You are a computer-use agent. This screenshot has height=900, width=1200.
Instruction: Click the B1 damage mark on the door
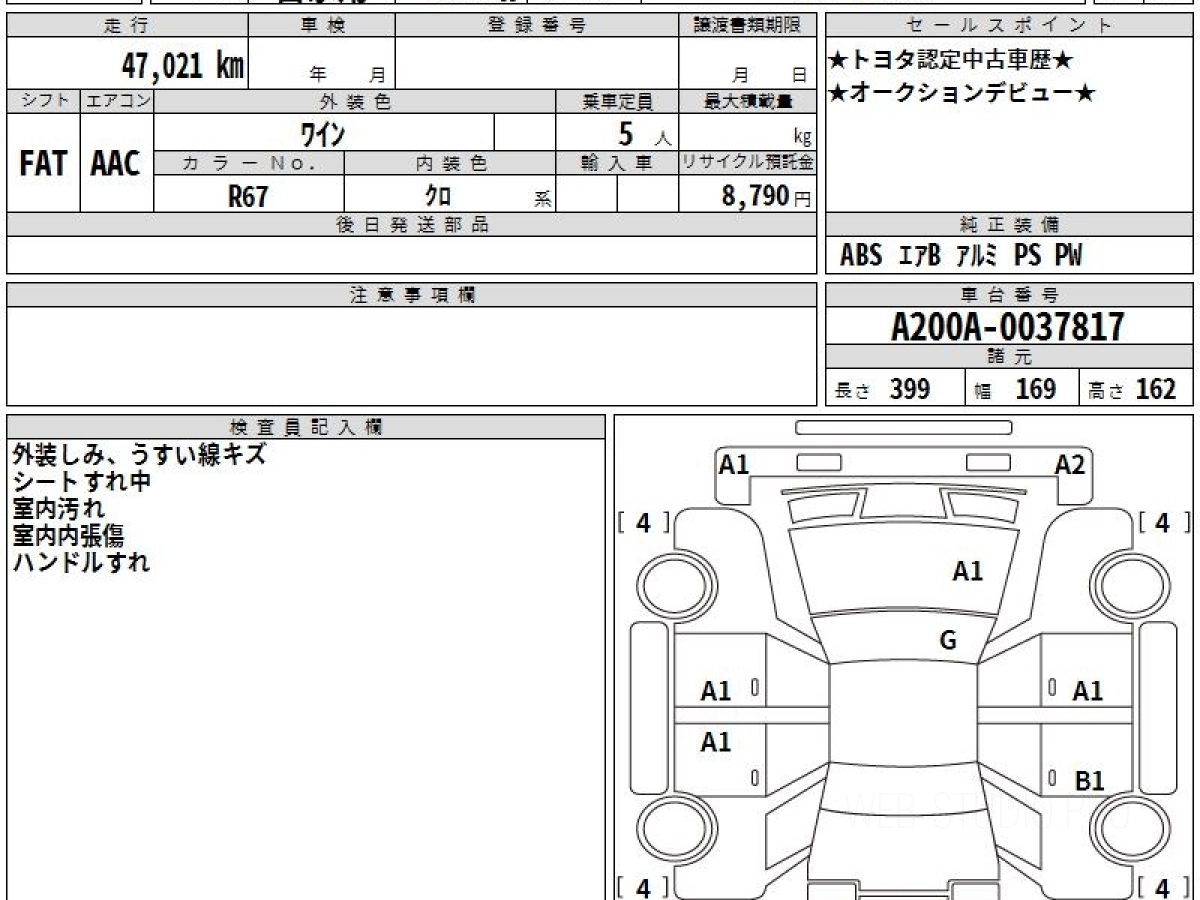1089,781
